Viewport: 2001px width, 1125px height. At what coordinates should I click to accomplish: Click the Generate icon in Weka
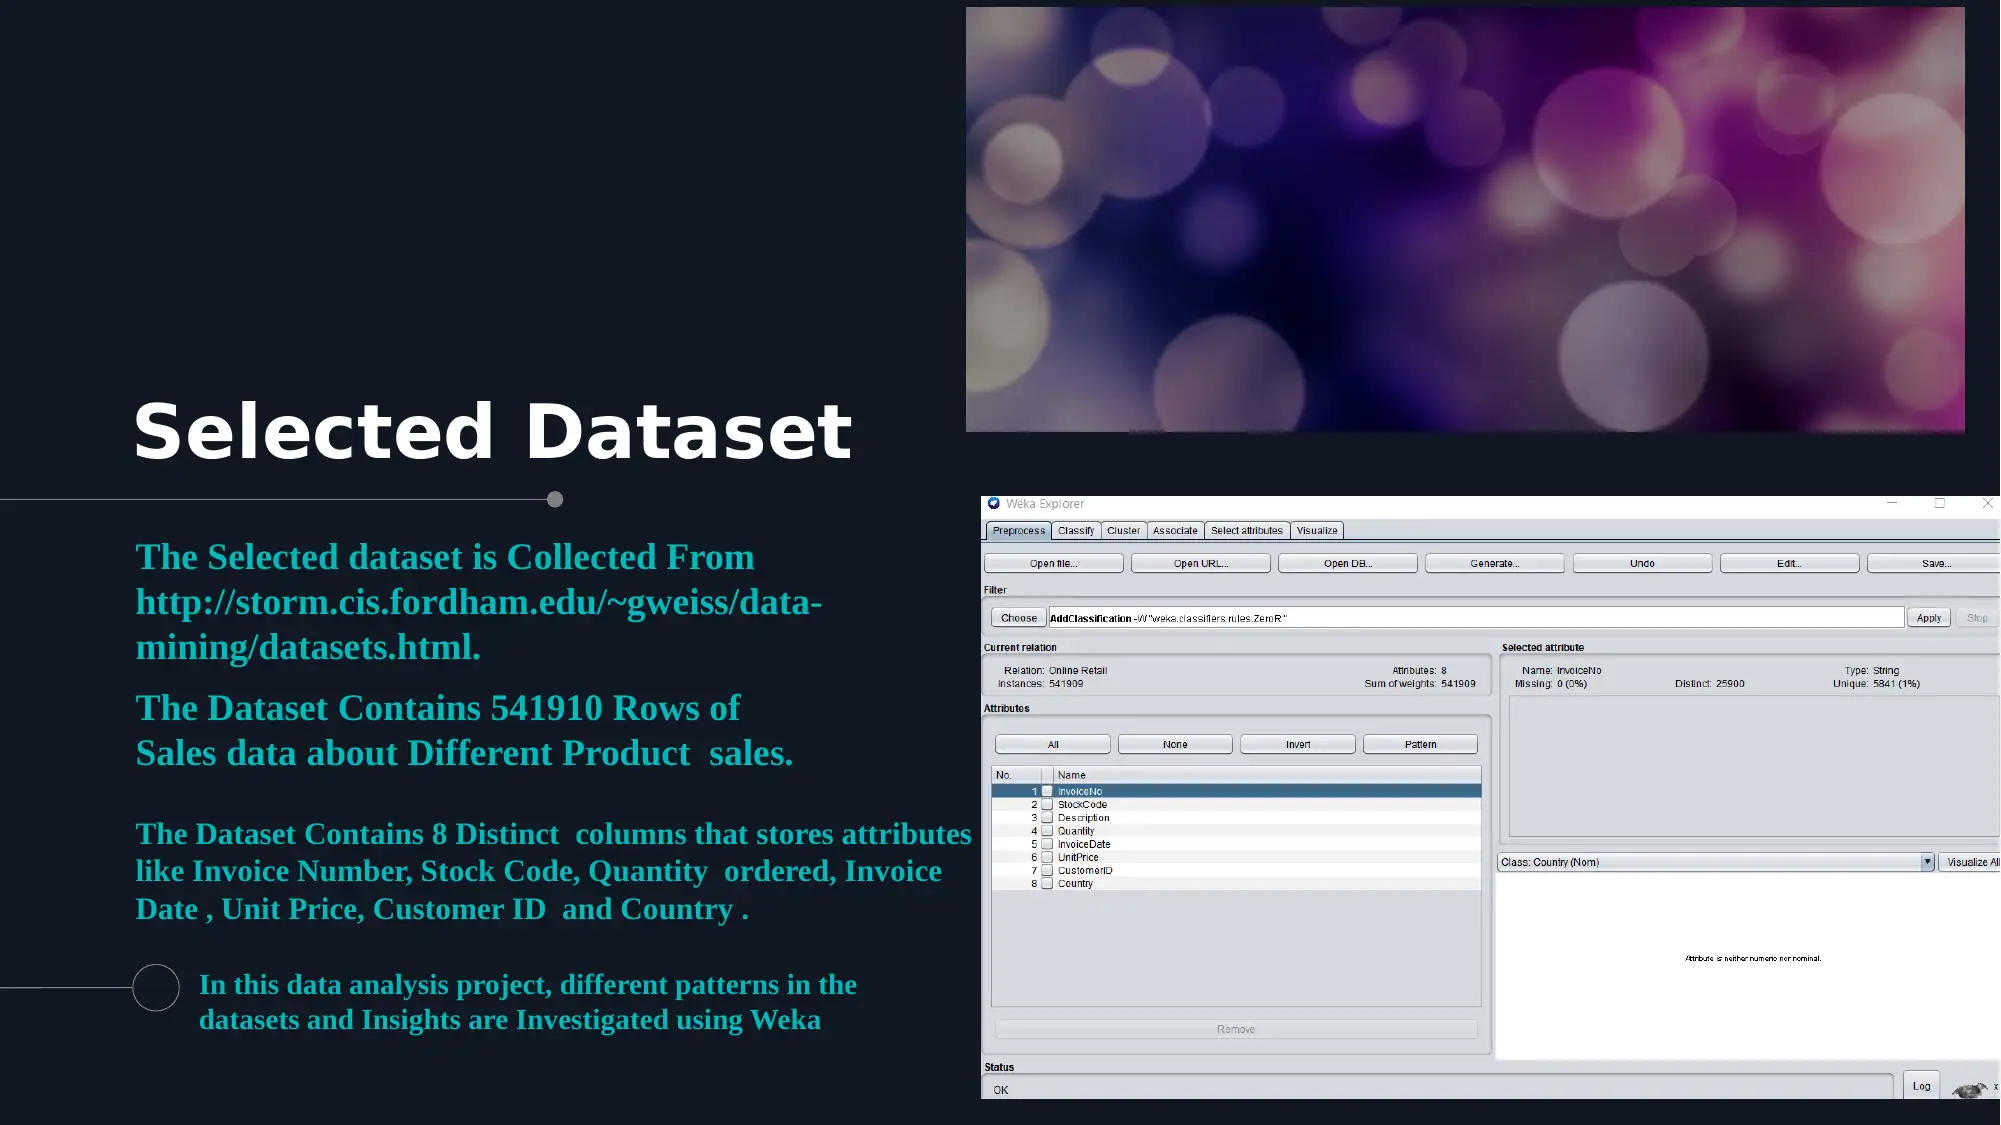pyautogui.click(x=1494, y=563)
